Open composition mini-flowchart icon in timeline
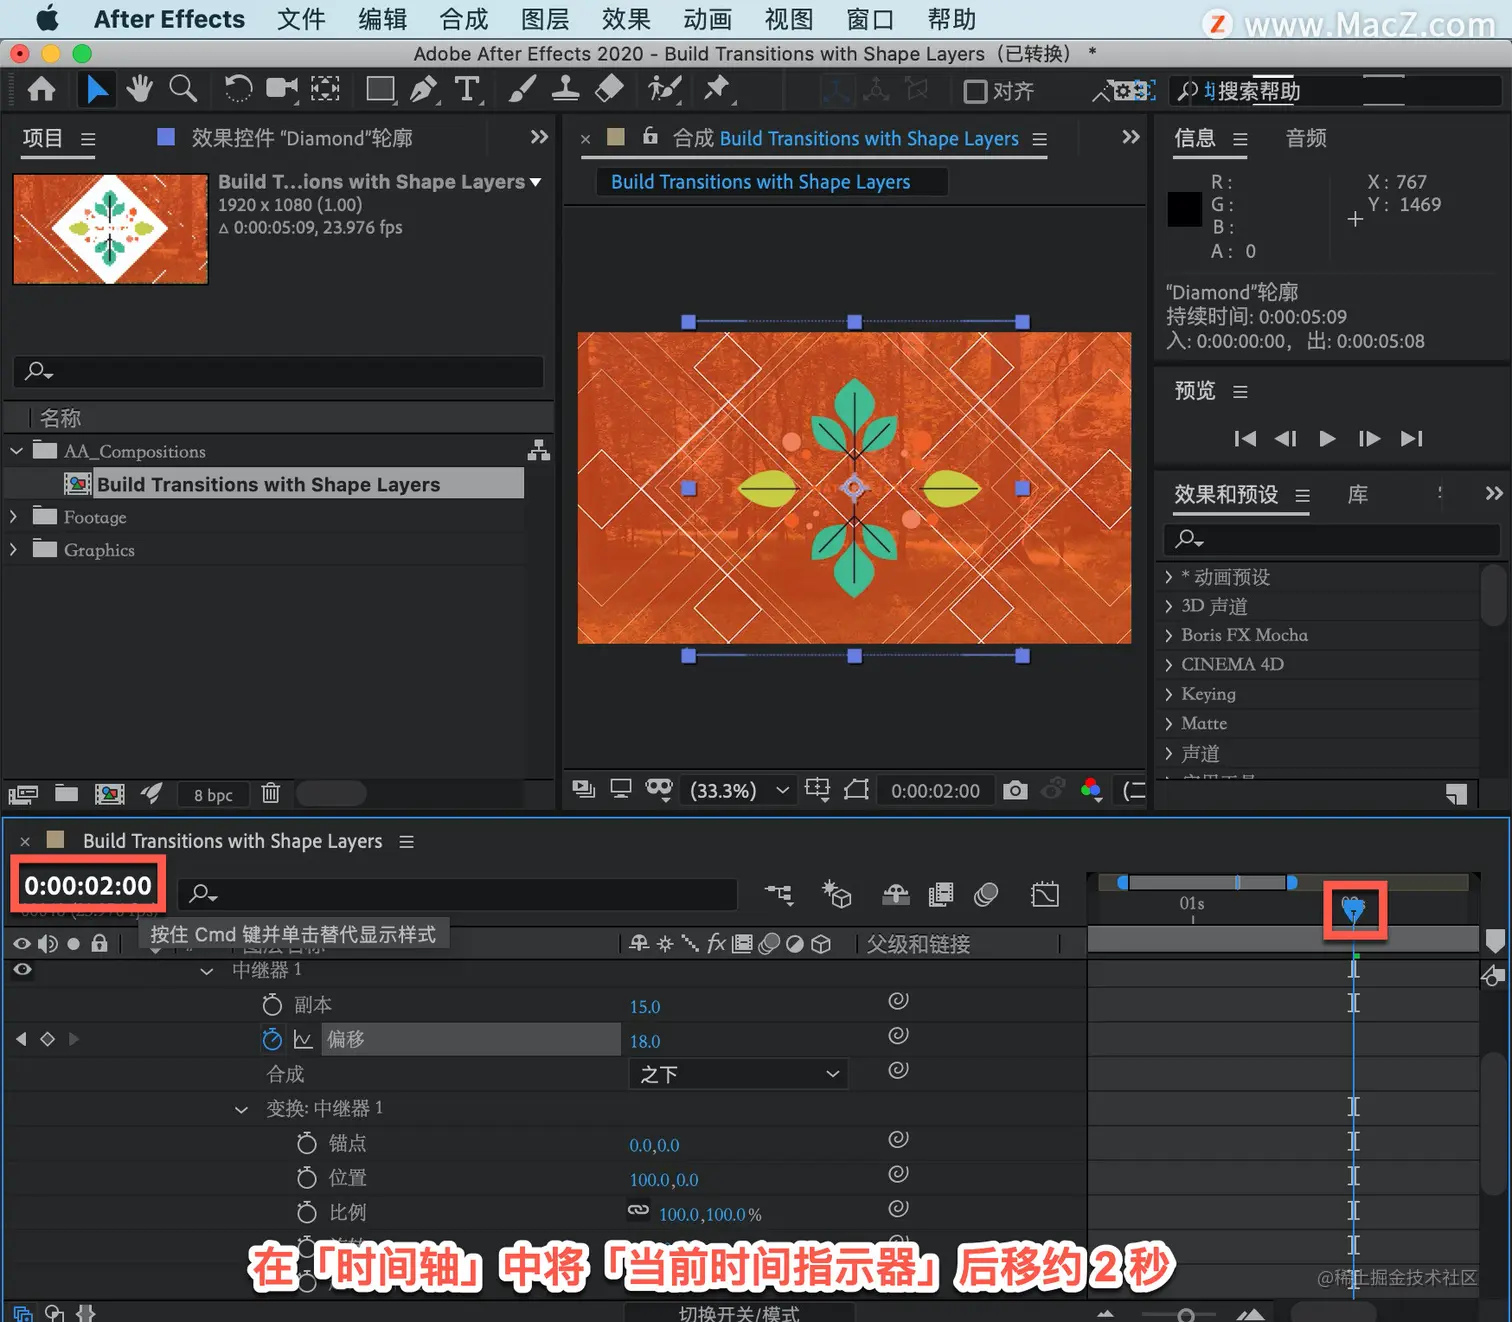Viewport: 1512px width, 1322px height. 779,894
